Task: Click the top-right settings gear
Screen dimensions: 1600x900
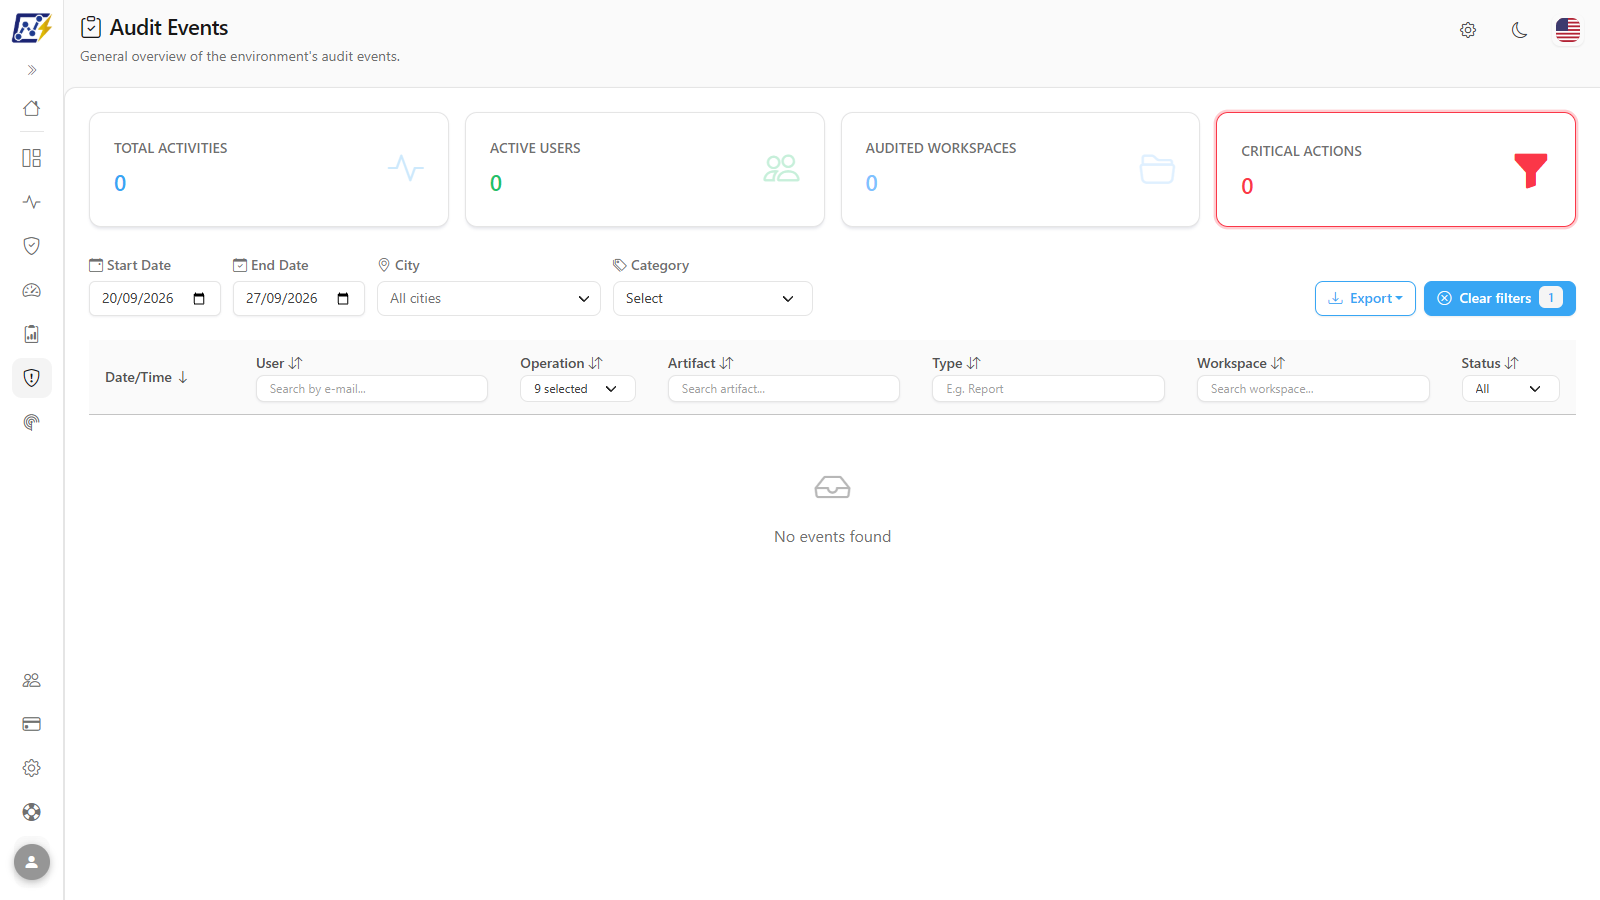Action: 1468,30
